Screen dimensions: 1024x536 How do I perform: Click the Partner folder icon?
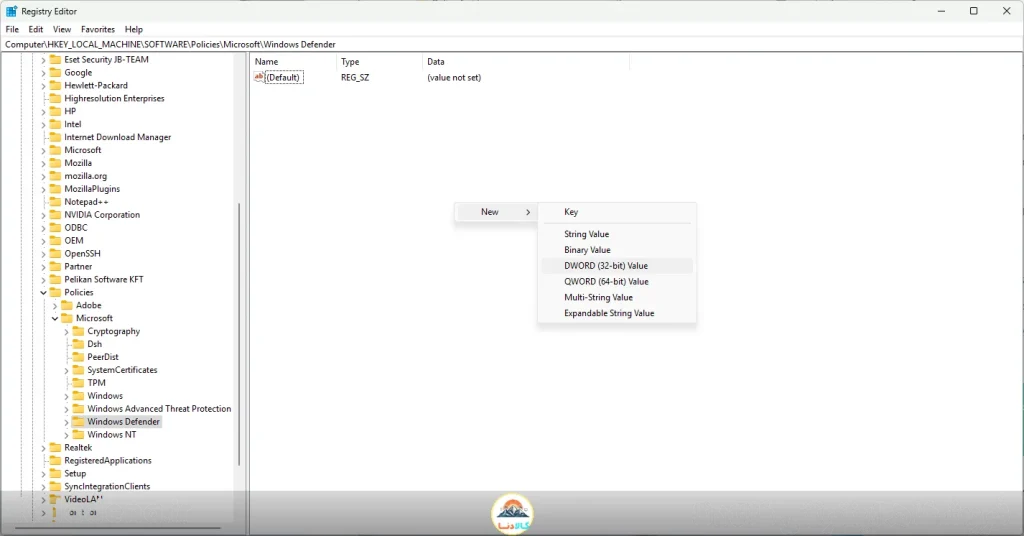56,266
